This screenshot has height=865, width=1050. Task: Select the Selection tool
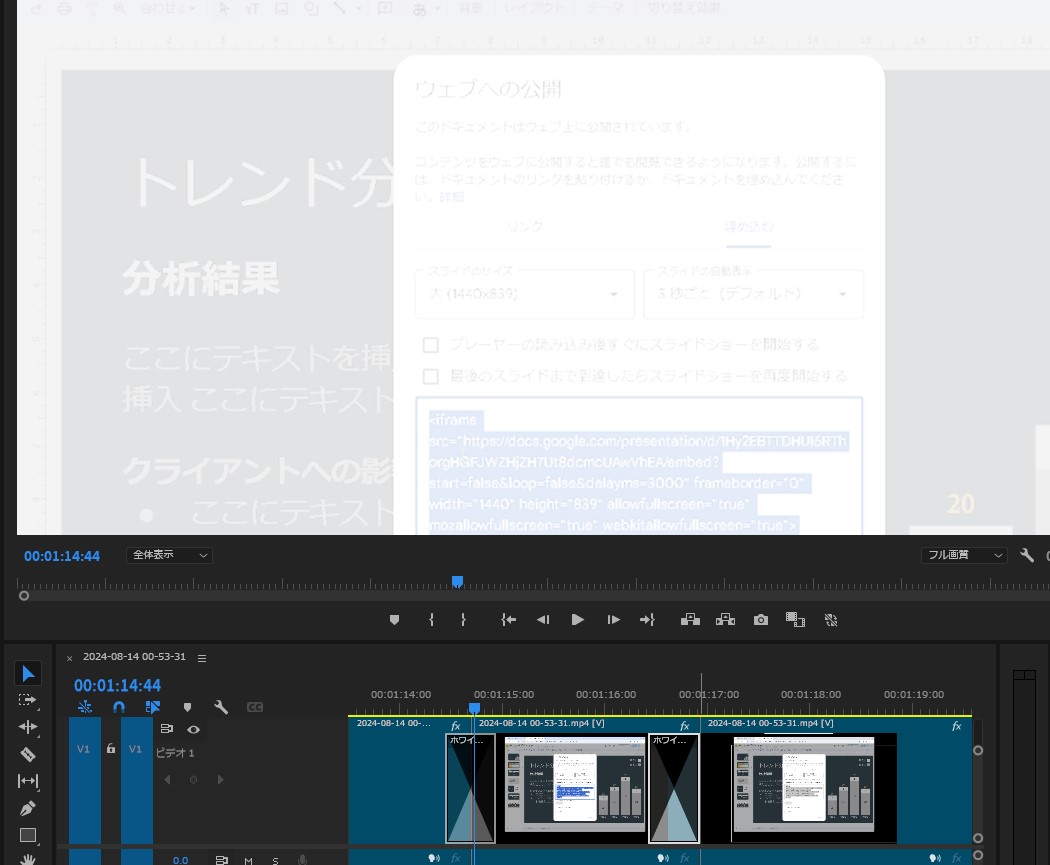tap(28, 672)
